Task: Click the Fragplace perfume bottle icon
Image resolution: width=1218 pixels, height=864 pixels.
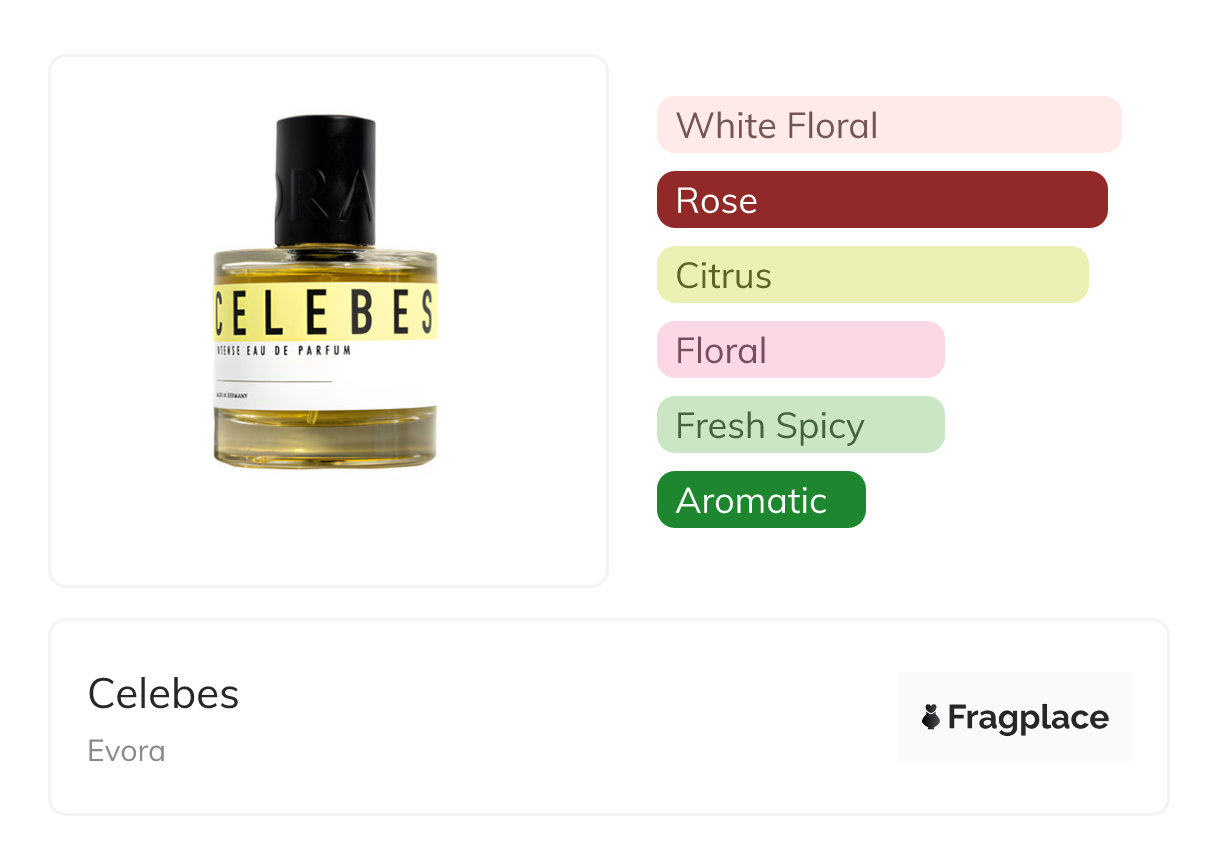Action: point(931,717)
